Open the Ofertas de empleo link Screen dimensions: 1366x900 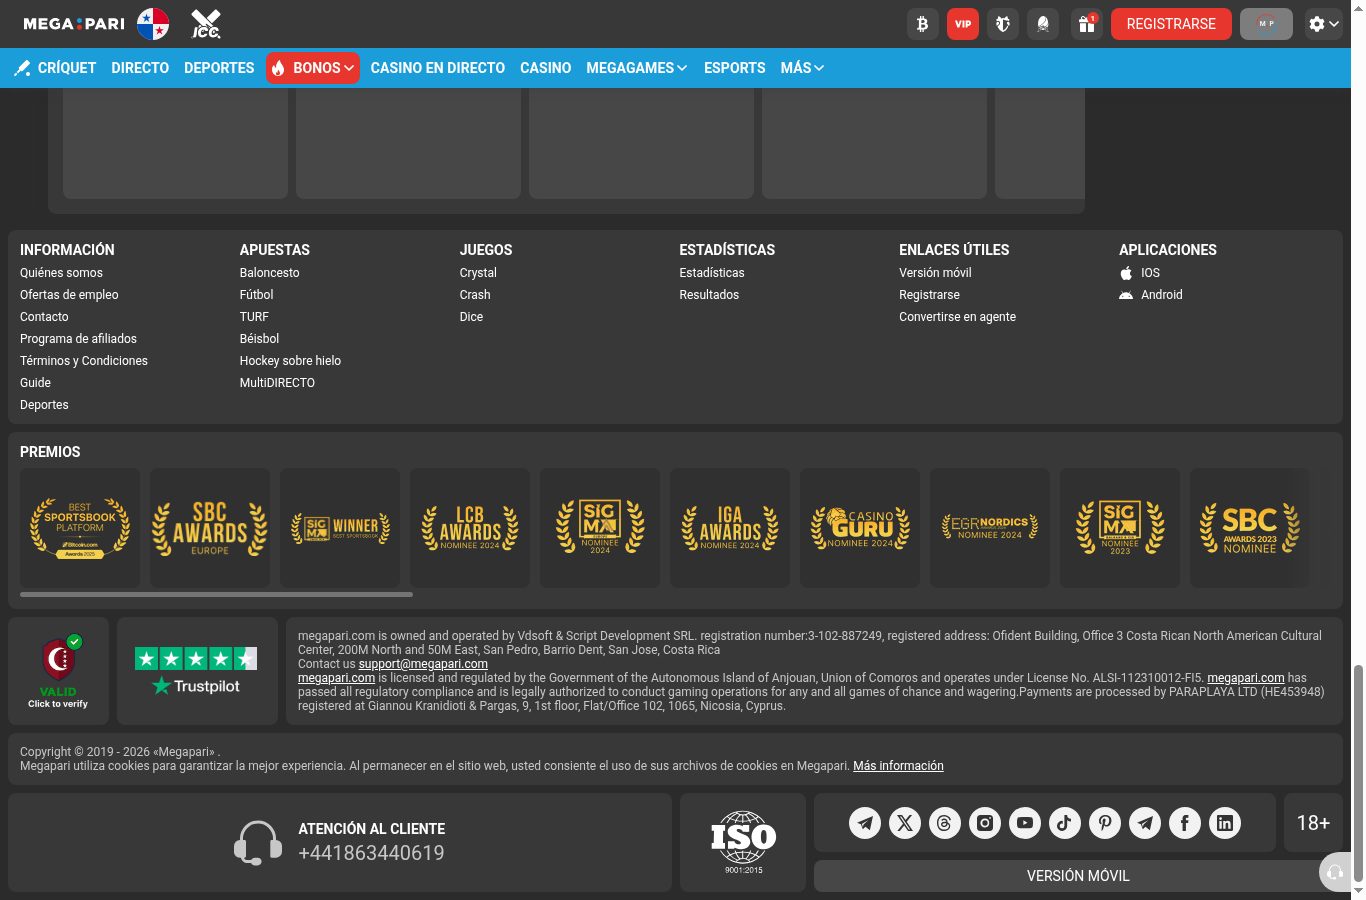coord(69,295)
